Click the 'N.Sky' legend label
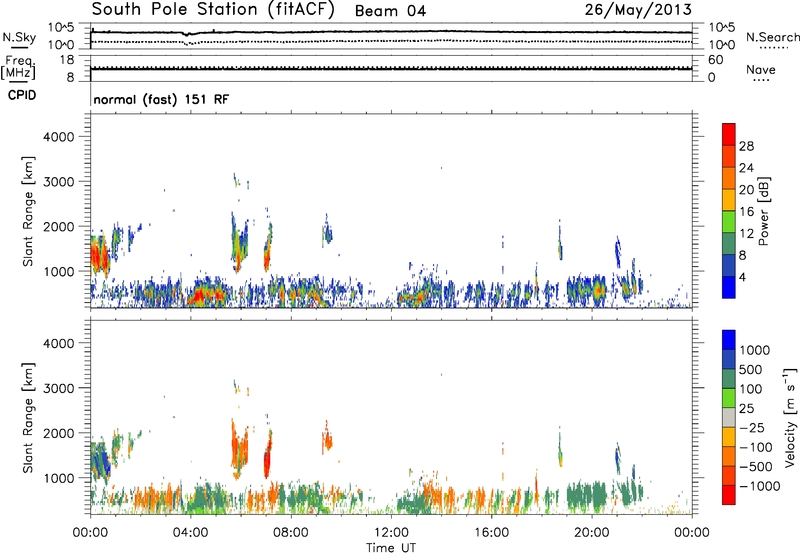Screen dimensions: 800x554 click(19, 37)
